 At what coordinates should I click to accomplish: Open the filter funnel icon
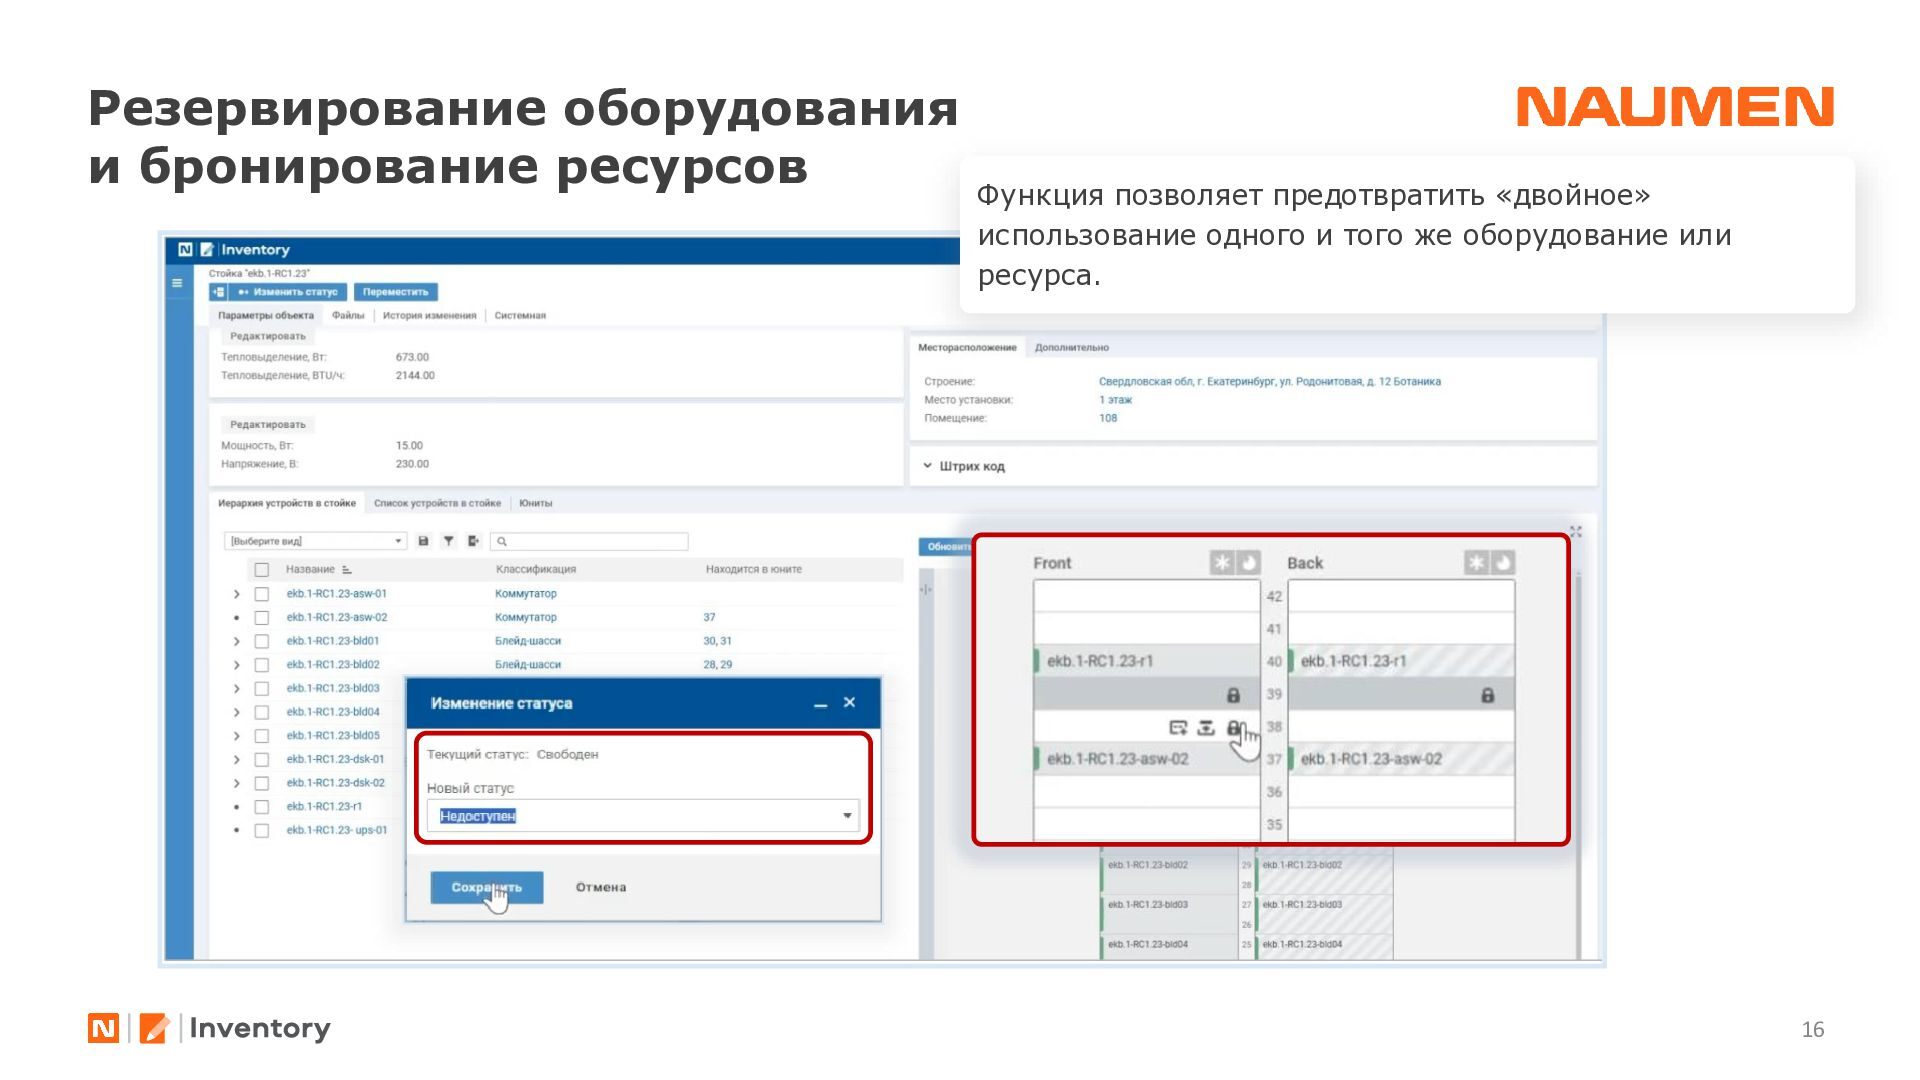tap(449, 541)
